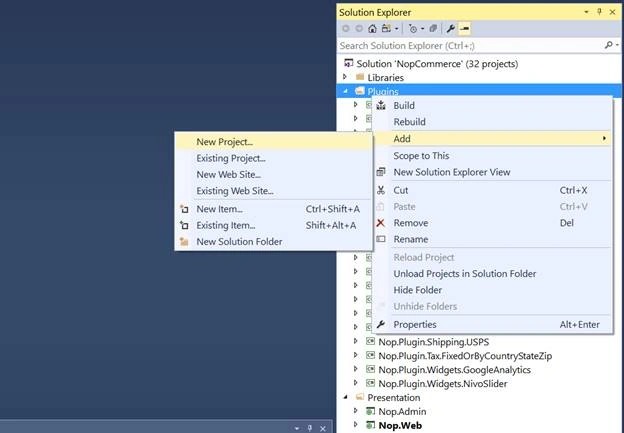Click the red X Remove icon
The image size is (624, 433).
click(381, 223)
